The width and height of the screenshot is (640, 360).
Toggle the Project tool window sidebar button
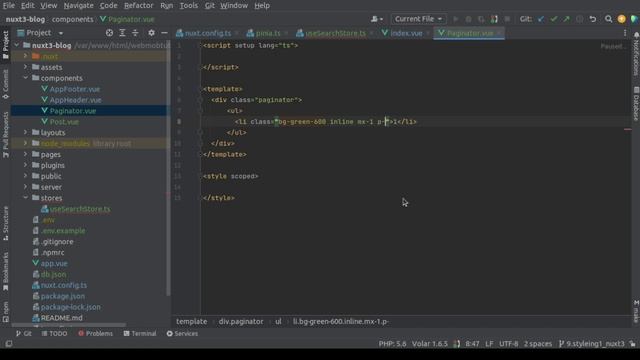pyautogui.click(x=5, y=45)
